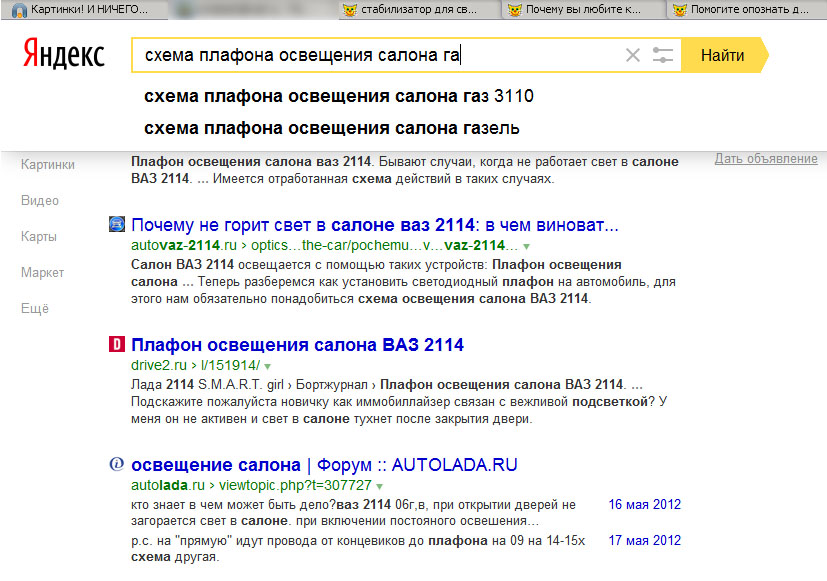The image size is (827, 581).
Task: Click the Yandex logo
Action: click(x=64, y=55)
